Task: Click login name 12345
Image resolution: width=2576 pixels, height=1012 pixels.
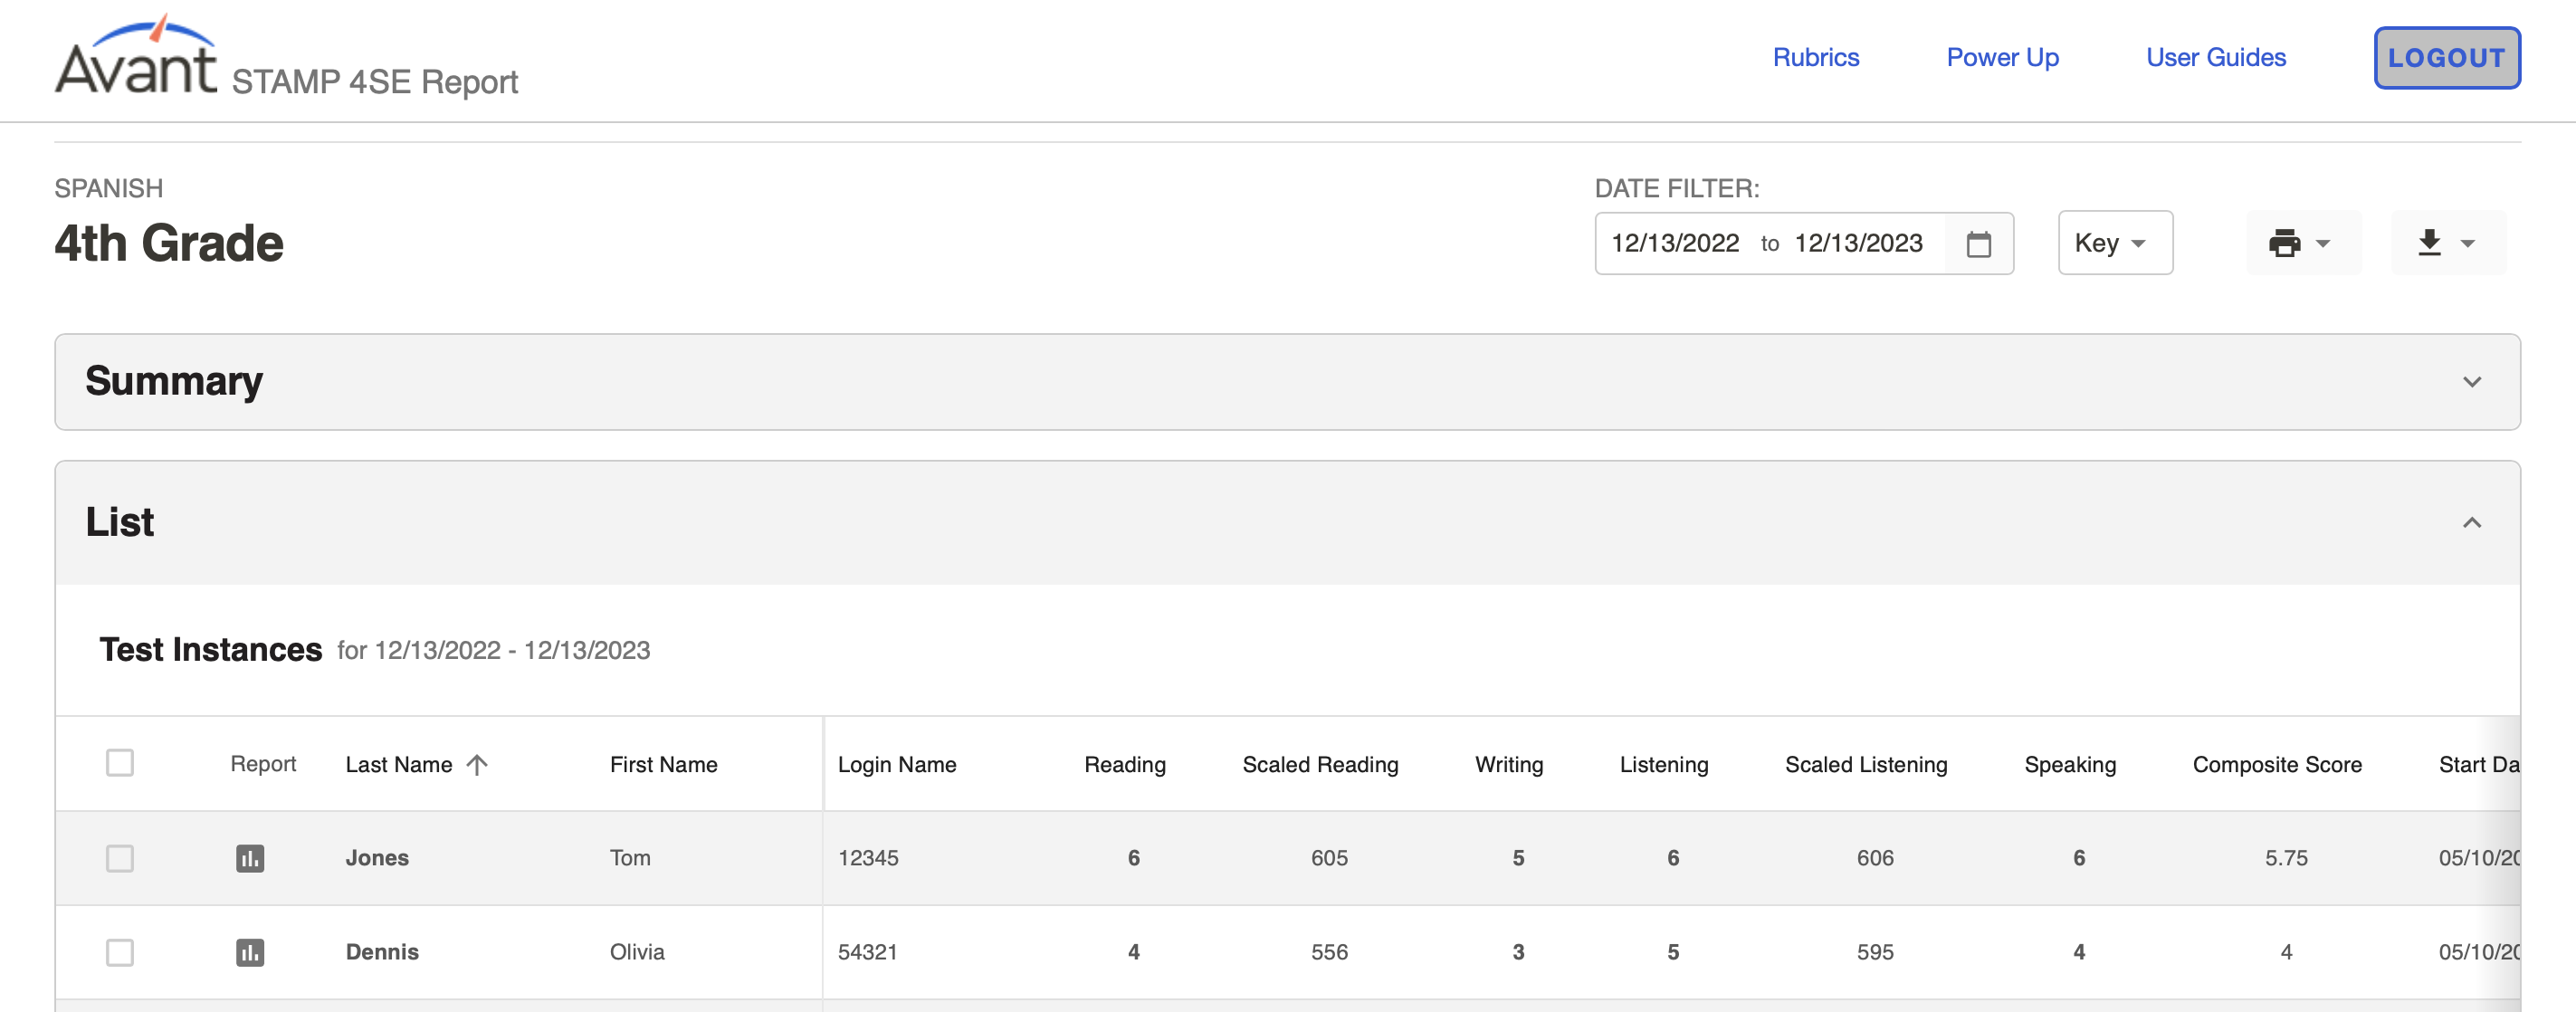Action: pos(868,858)
